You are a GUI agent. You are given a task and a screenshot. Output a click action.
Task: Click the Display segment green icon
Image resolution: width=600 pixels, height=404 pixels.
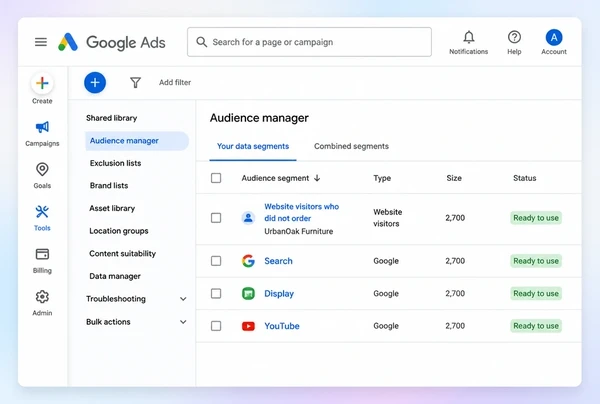click(248, 293)
